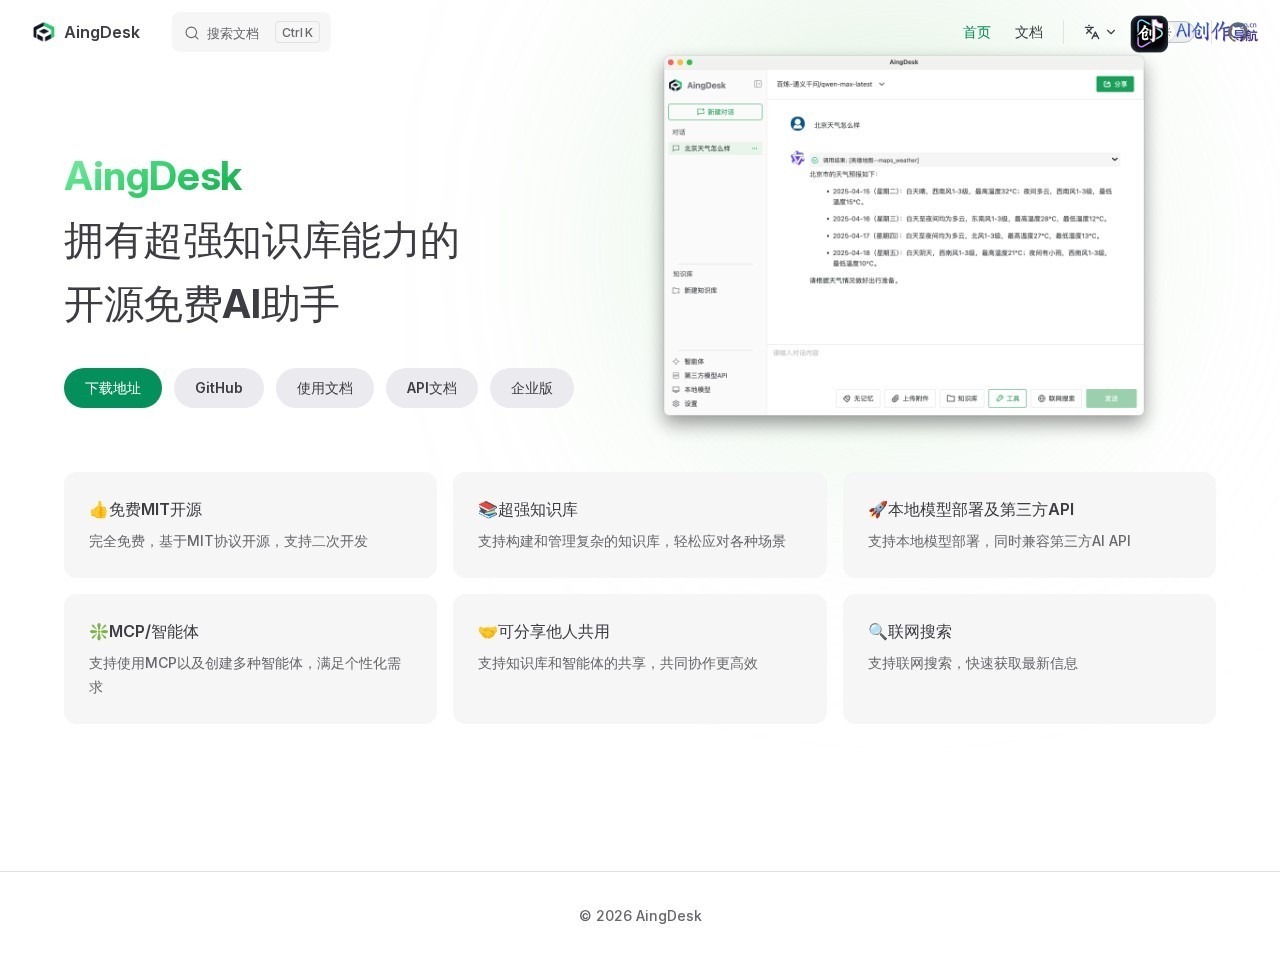This screenshot has height=960, width=1280.
Task: Select the 可分享他人共用 feature title
Action: click(544, 631)
